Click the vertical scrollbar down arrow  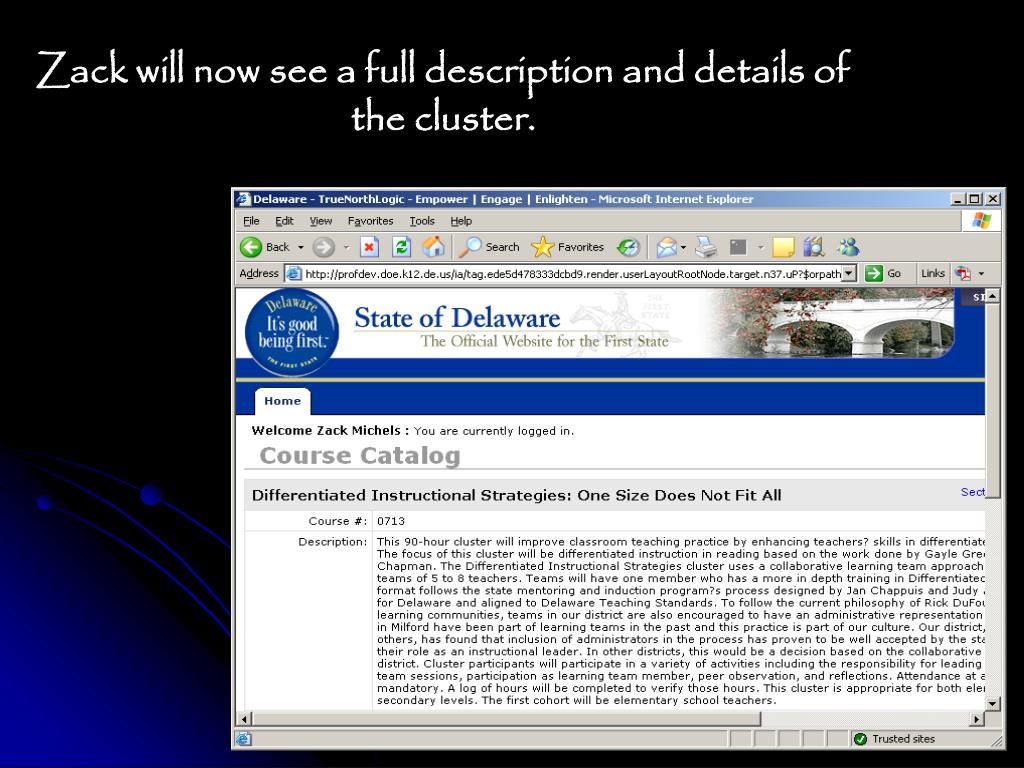coord(993,703)
